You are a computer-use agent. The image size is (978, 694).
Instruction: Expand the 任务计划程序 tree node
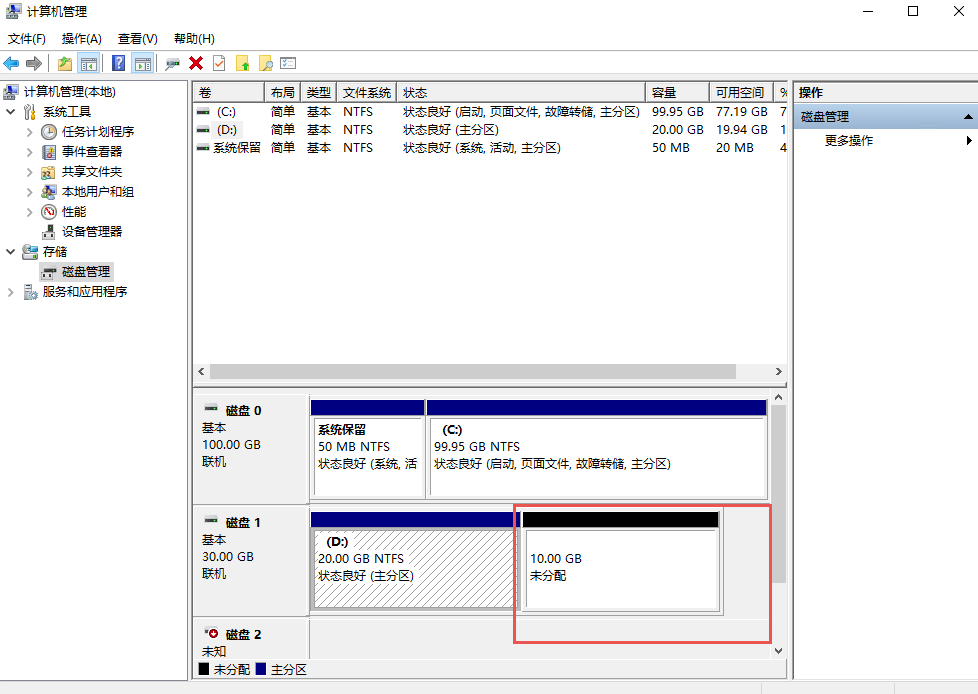[x=29, y=132]
